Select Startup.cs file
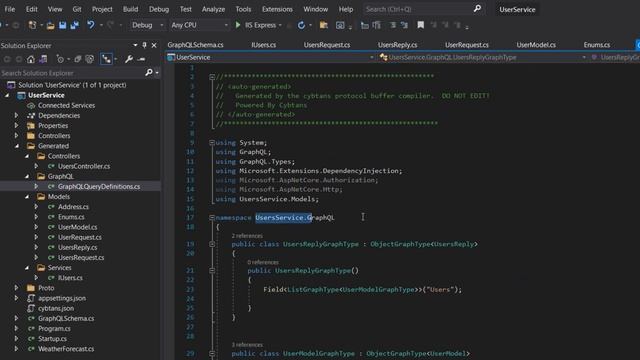 [x=52, y=339]
